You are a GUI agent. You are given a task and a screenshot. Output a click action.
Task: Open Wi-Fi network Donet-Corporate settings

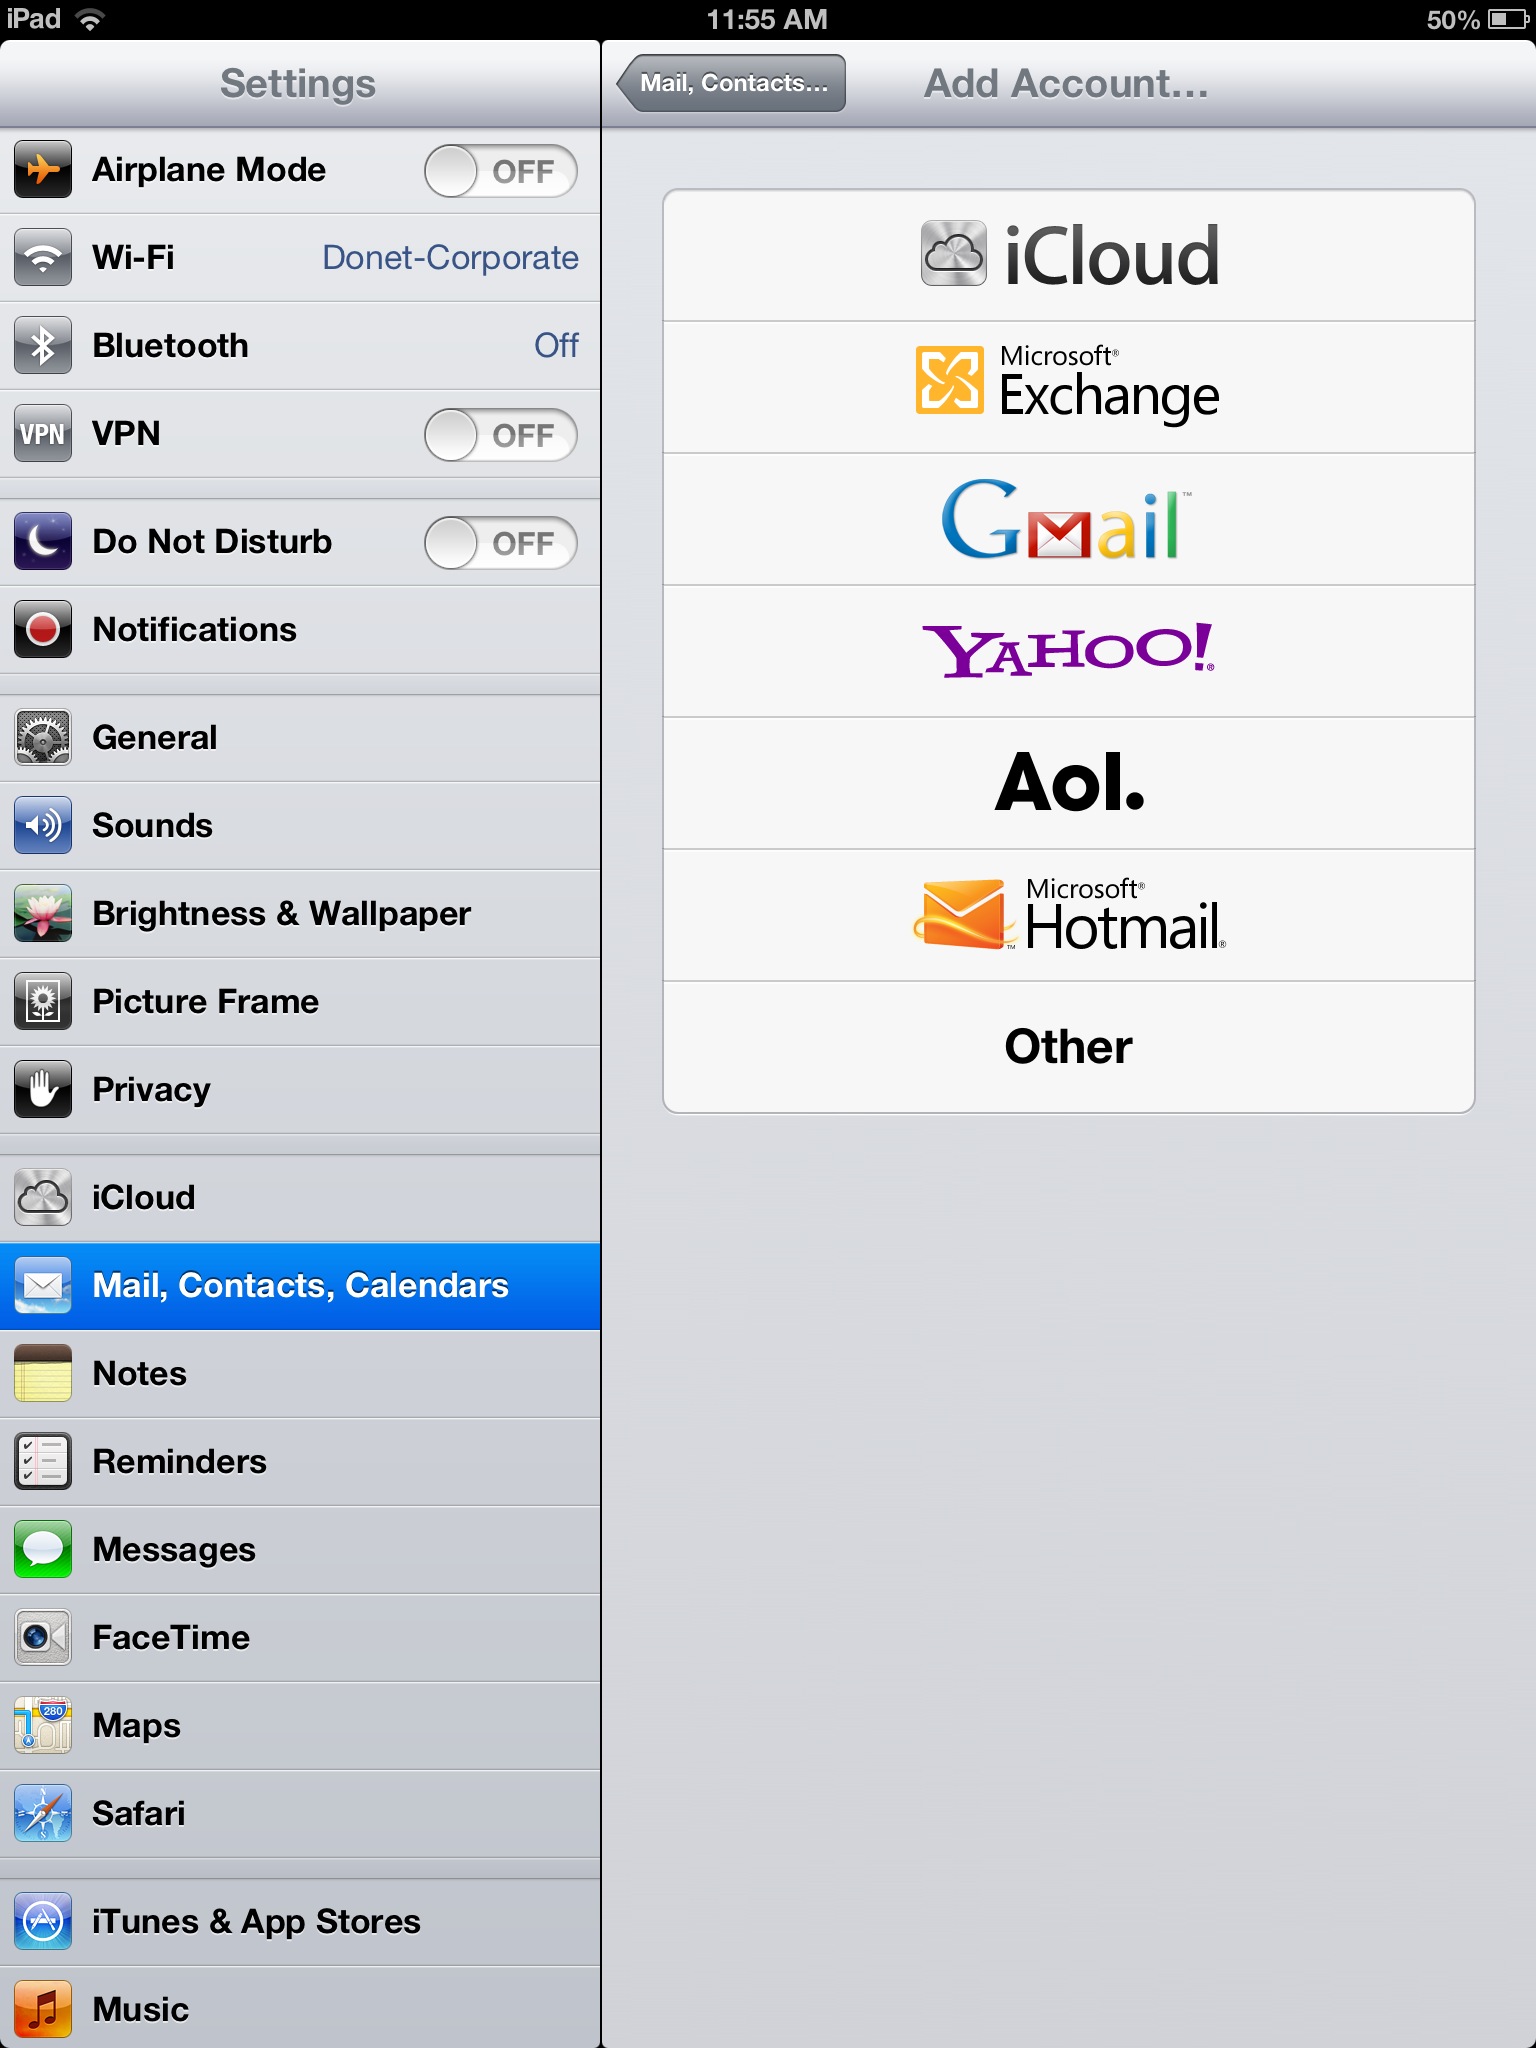pyautogui.click(x=300, y=257)
